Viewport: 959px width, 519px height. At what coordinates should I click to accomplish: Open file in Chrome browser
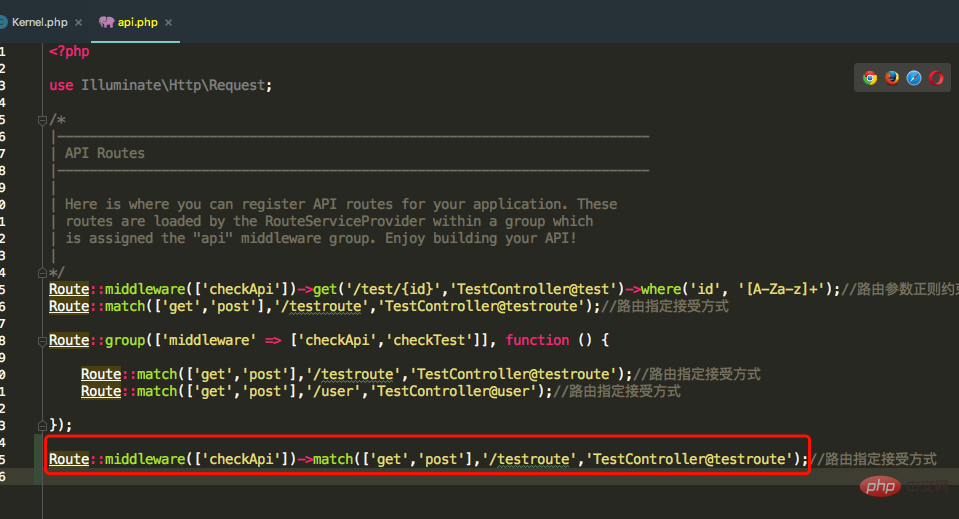click(x=871, y=78)
